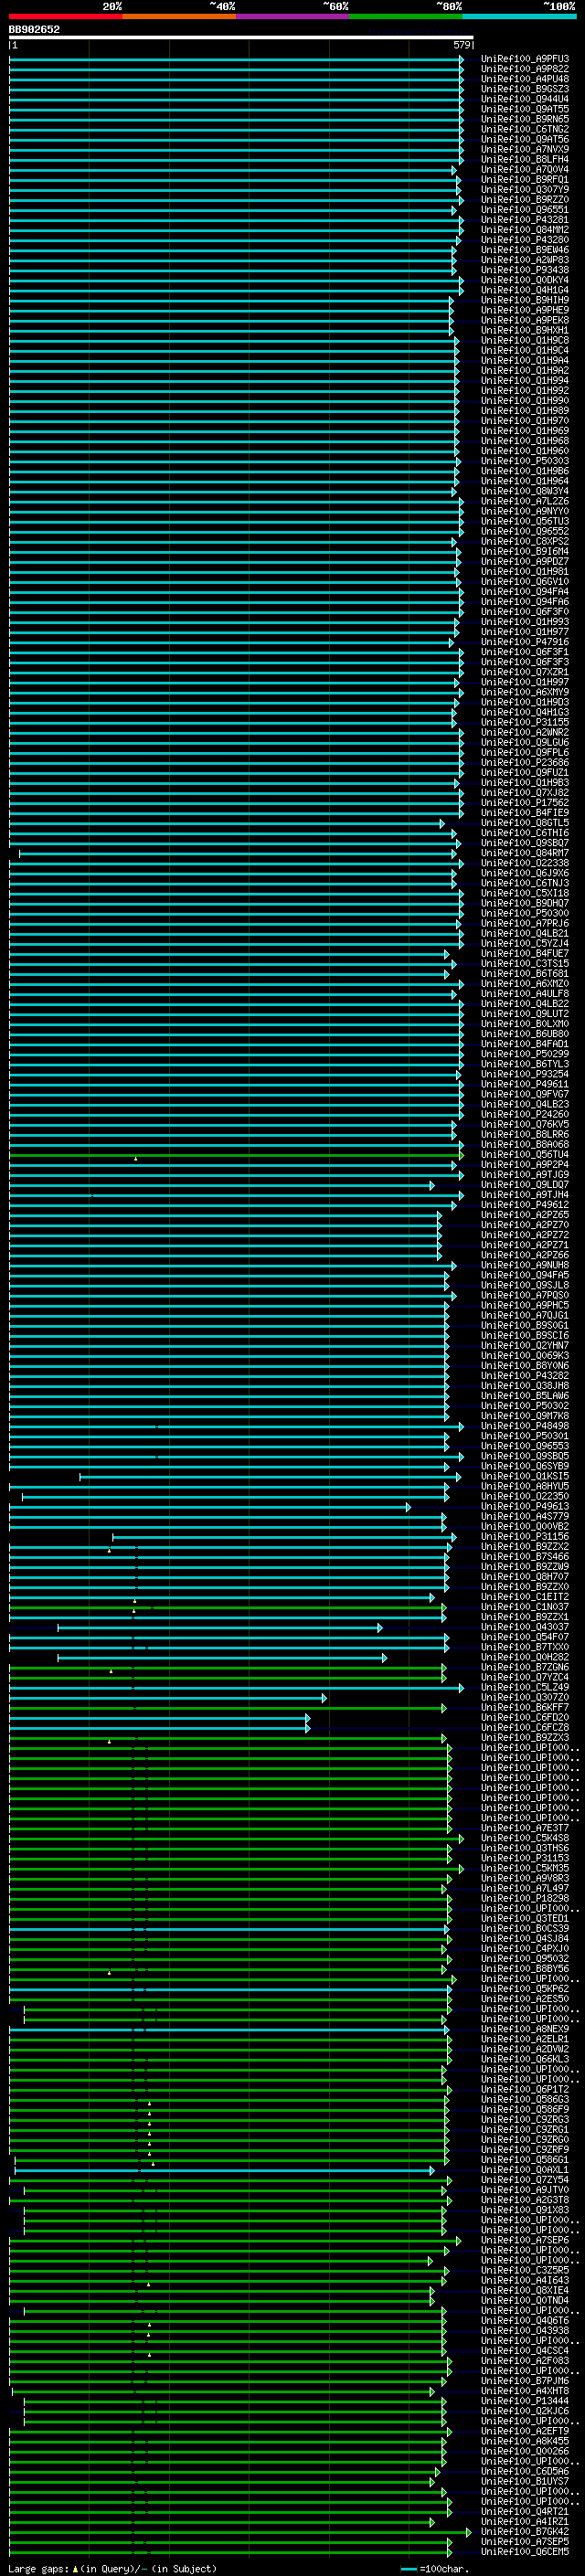Select hit label UniRef100_A9P822
The width and height of the screenshot is (585, 2576).
524,69
